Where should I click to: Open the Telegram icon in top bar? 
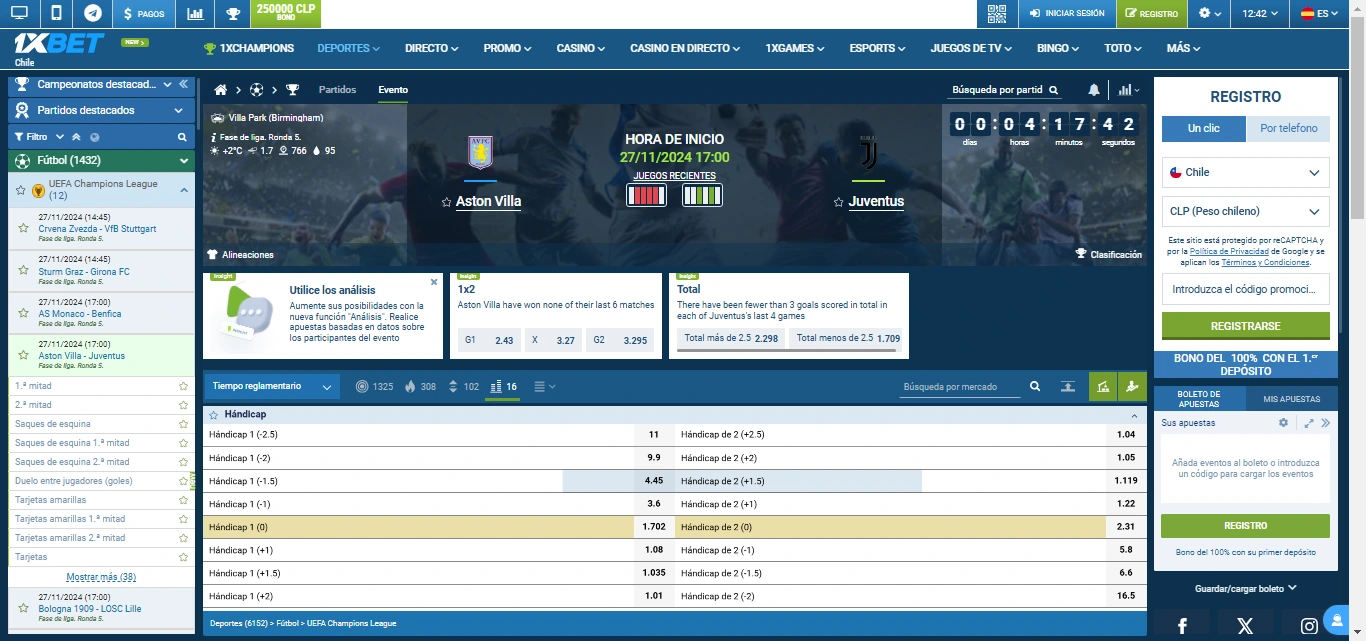click(x=93, y=14)
